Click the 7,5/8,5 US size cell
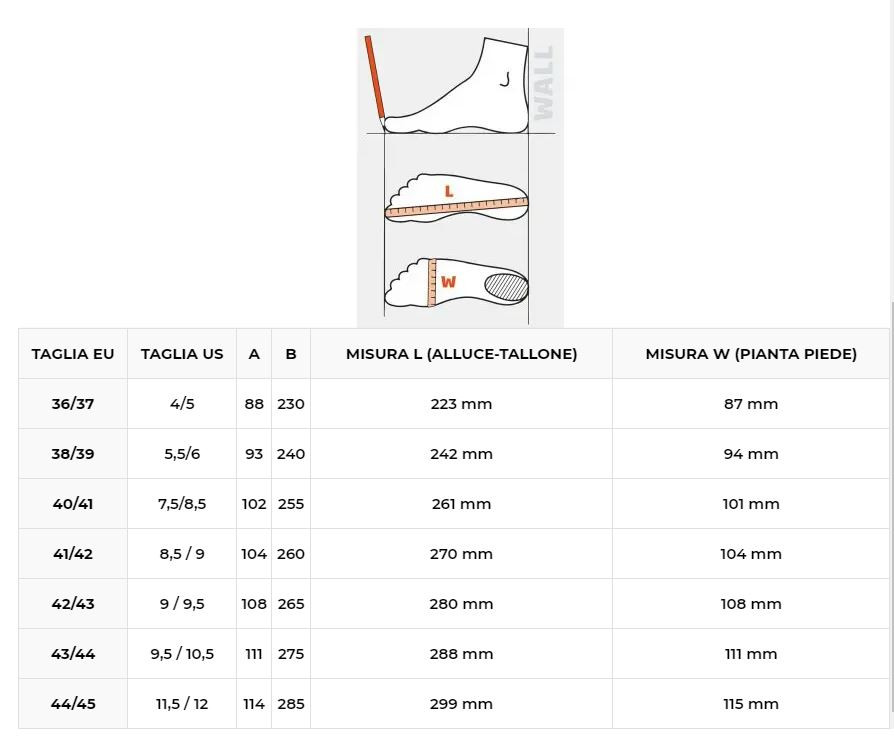 pyautogui.click(x=182, y=504)
